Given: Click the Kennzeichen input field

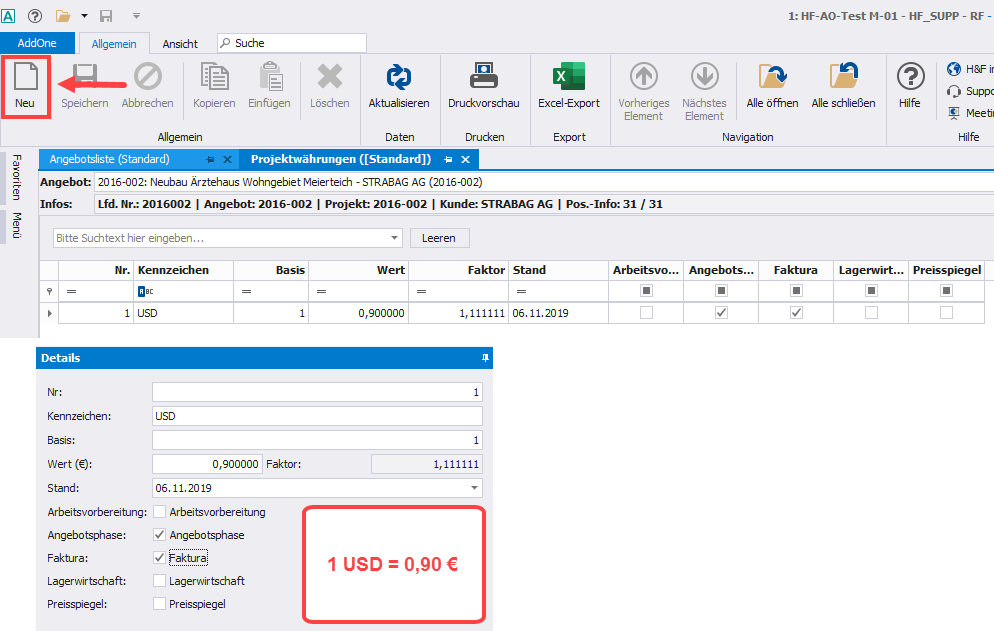Looking at the screenshot, I should pos(317,416).
